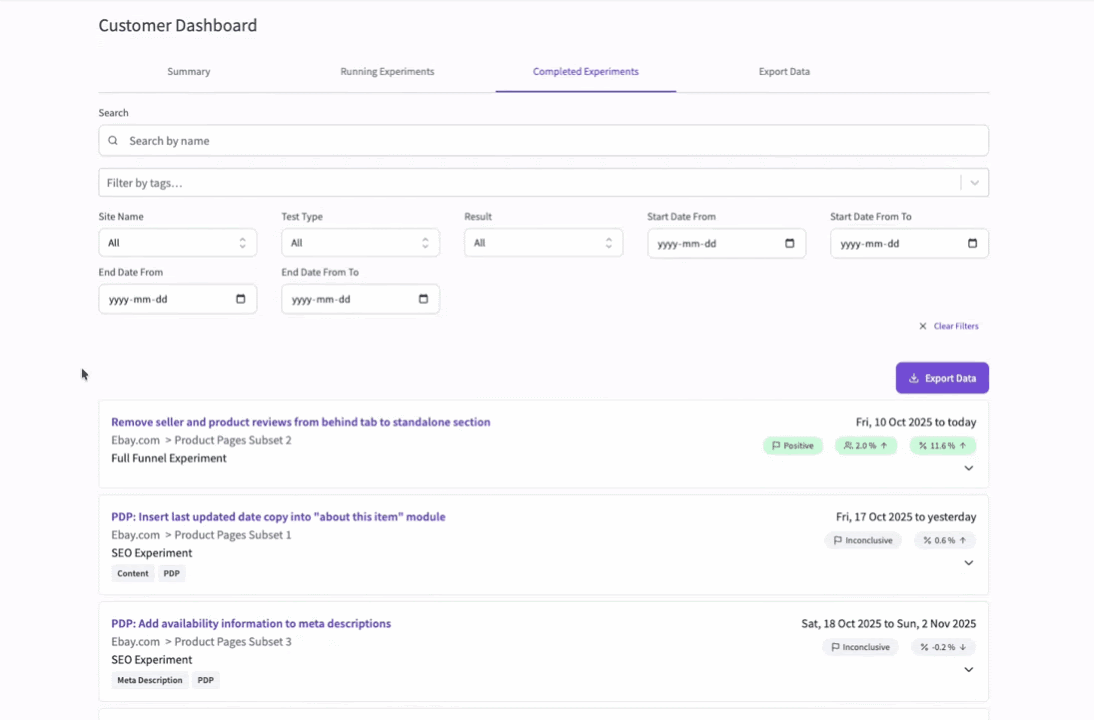
Task: Click the Positive flag badge
Action: click(x=792, y=446)
